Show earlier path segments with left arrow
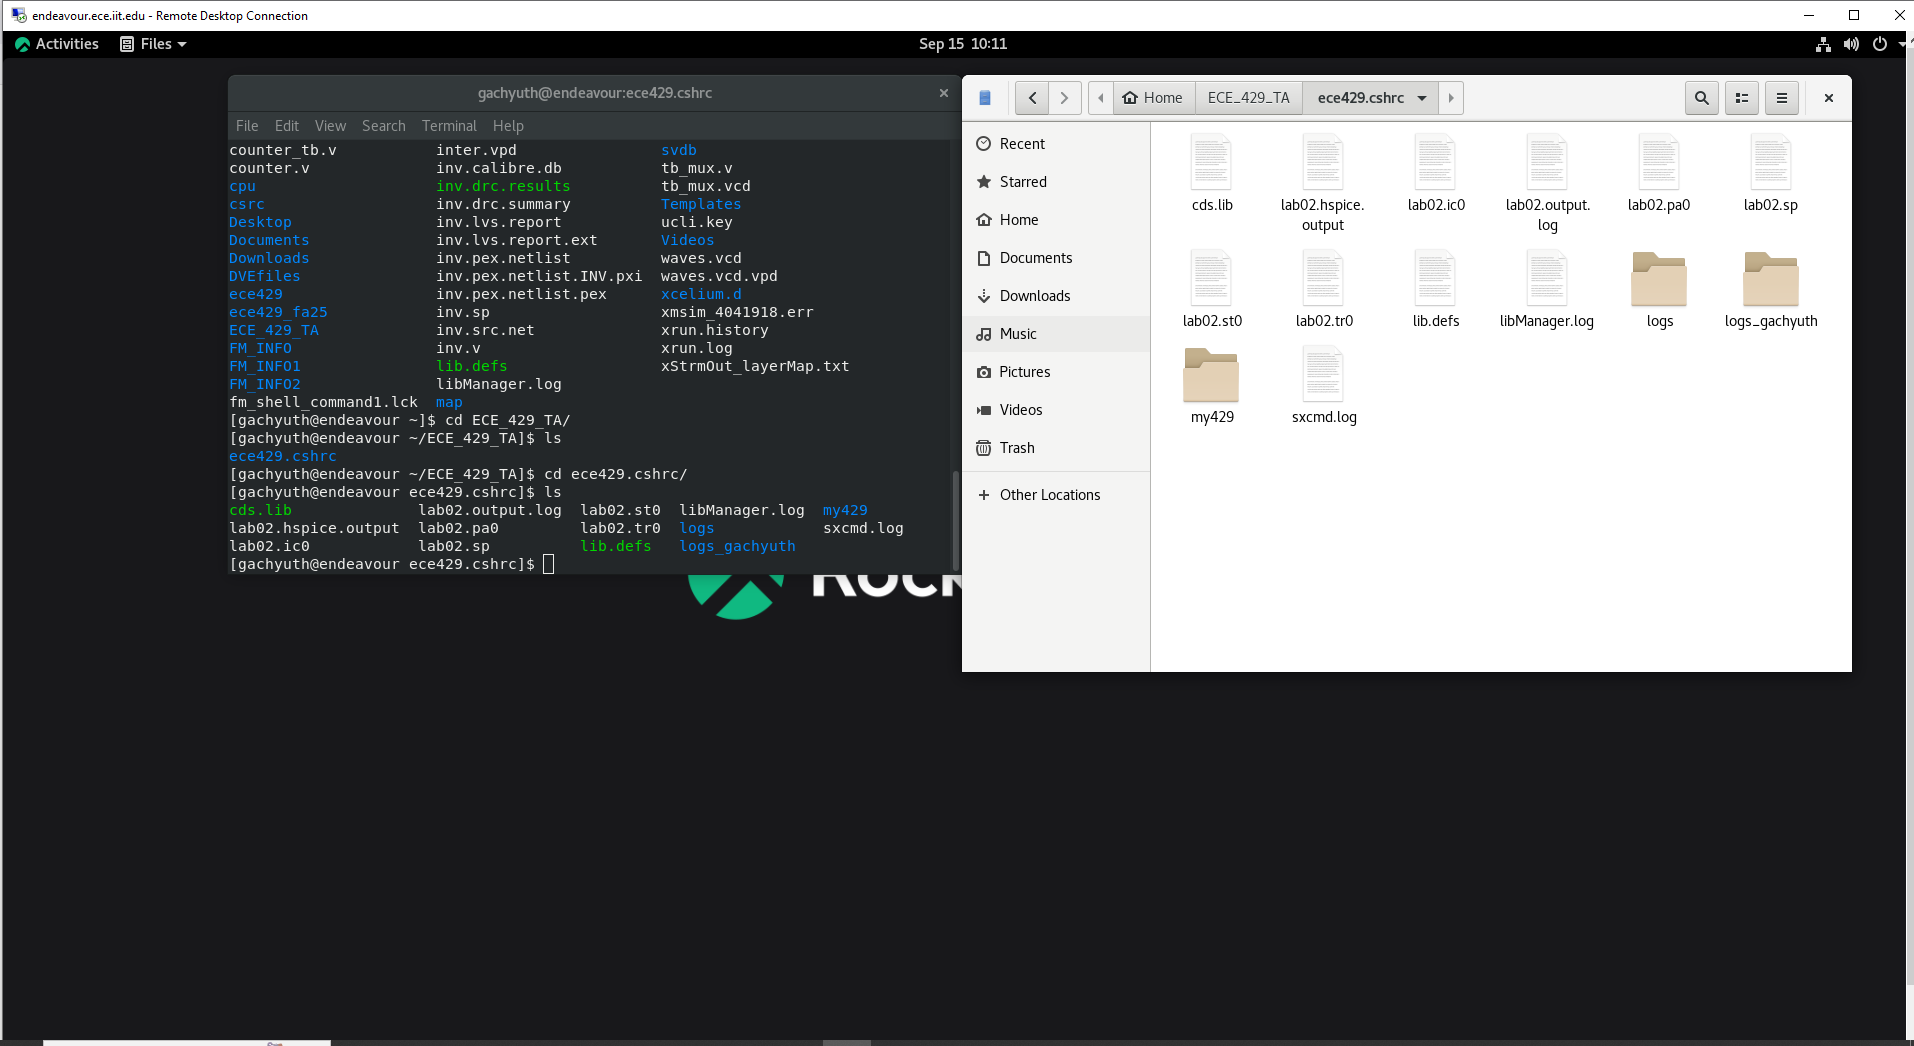 [x=1101, y=98]
